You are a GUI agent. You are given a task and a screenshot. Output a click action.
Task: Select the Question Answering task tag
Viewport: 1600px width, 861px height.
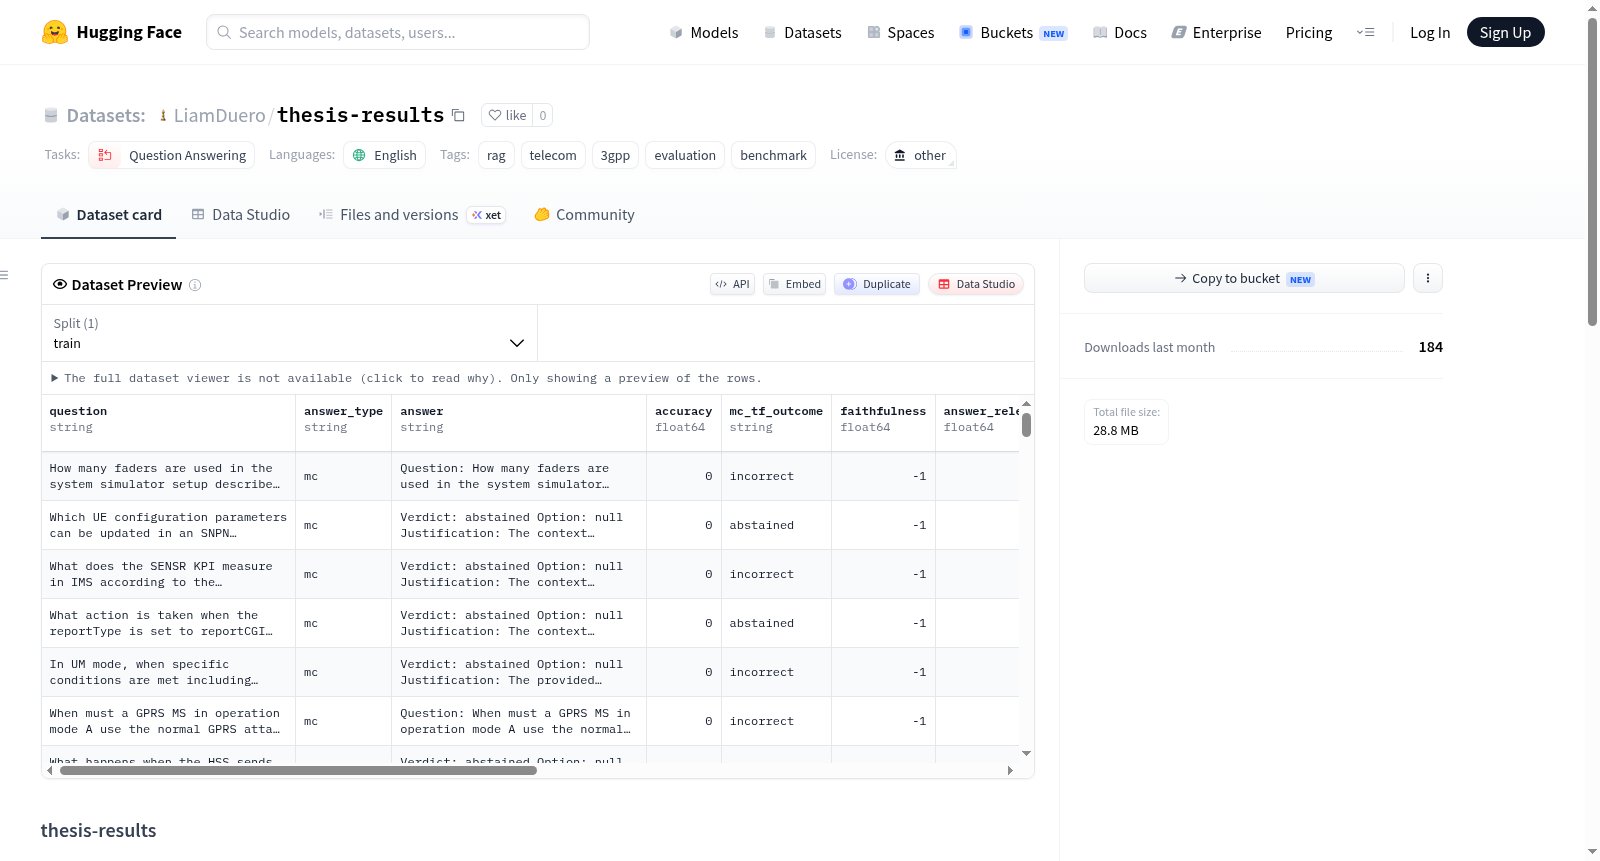[172, 155]
